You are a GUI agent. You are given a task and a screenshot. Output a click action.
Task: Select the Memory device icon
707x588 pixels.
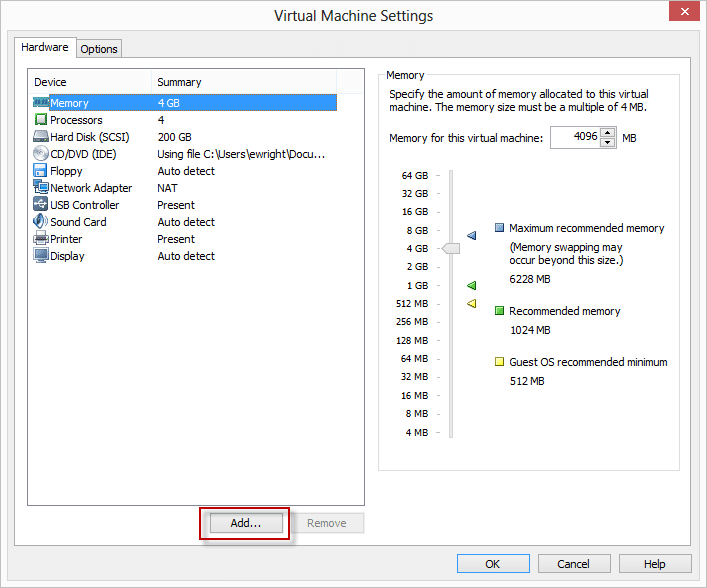coord(41,103)
